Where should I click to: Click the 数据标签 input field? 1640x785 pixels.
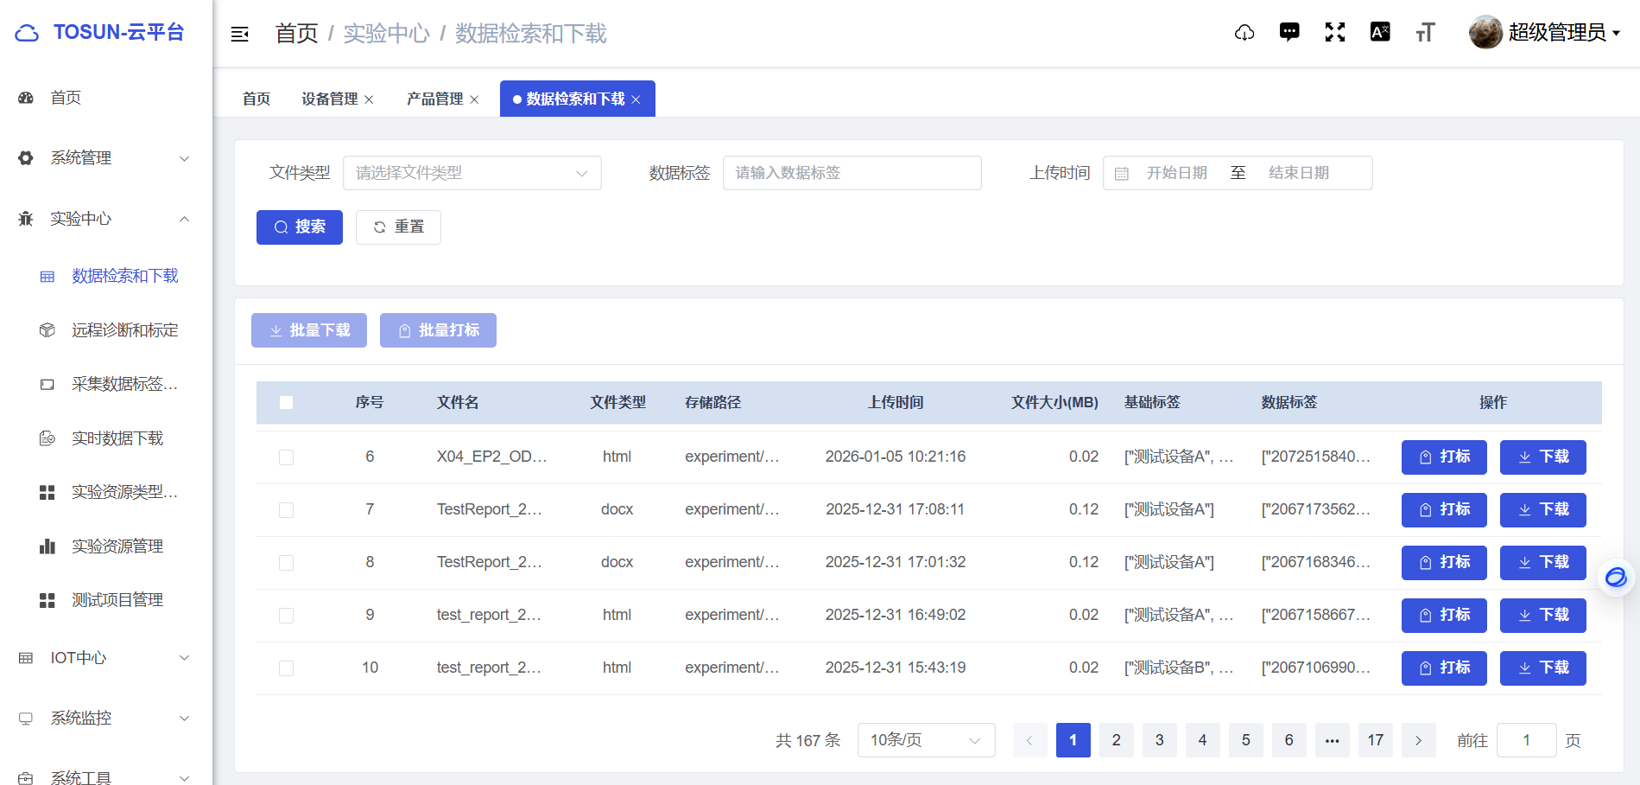pyautogui.click(x=851, y=173)
